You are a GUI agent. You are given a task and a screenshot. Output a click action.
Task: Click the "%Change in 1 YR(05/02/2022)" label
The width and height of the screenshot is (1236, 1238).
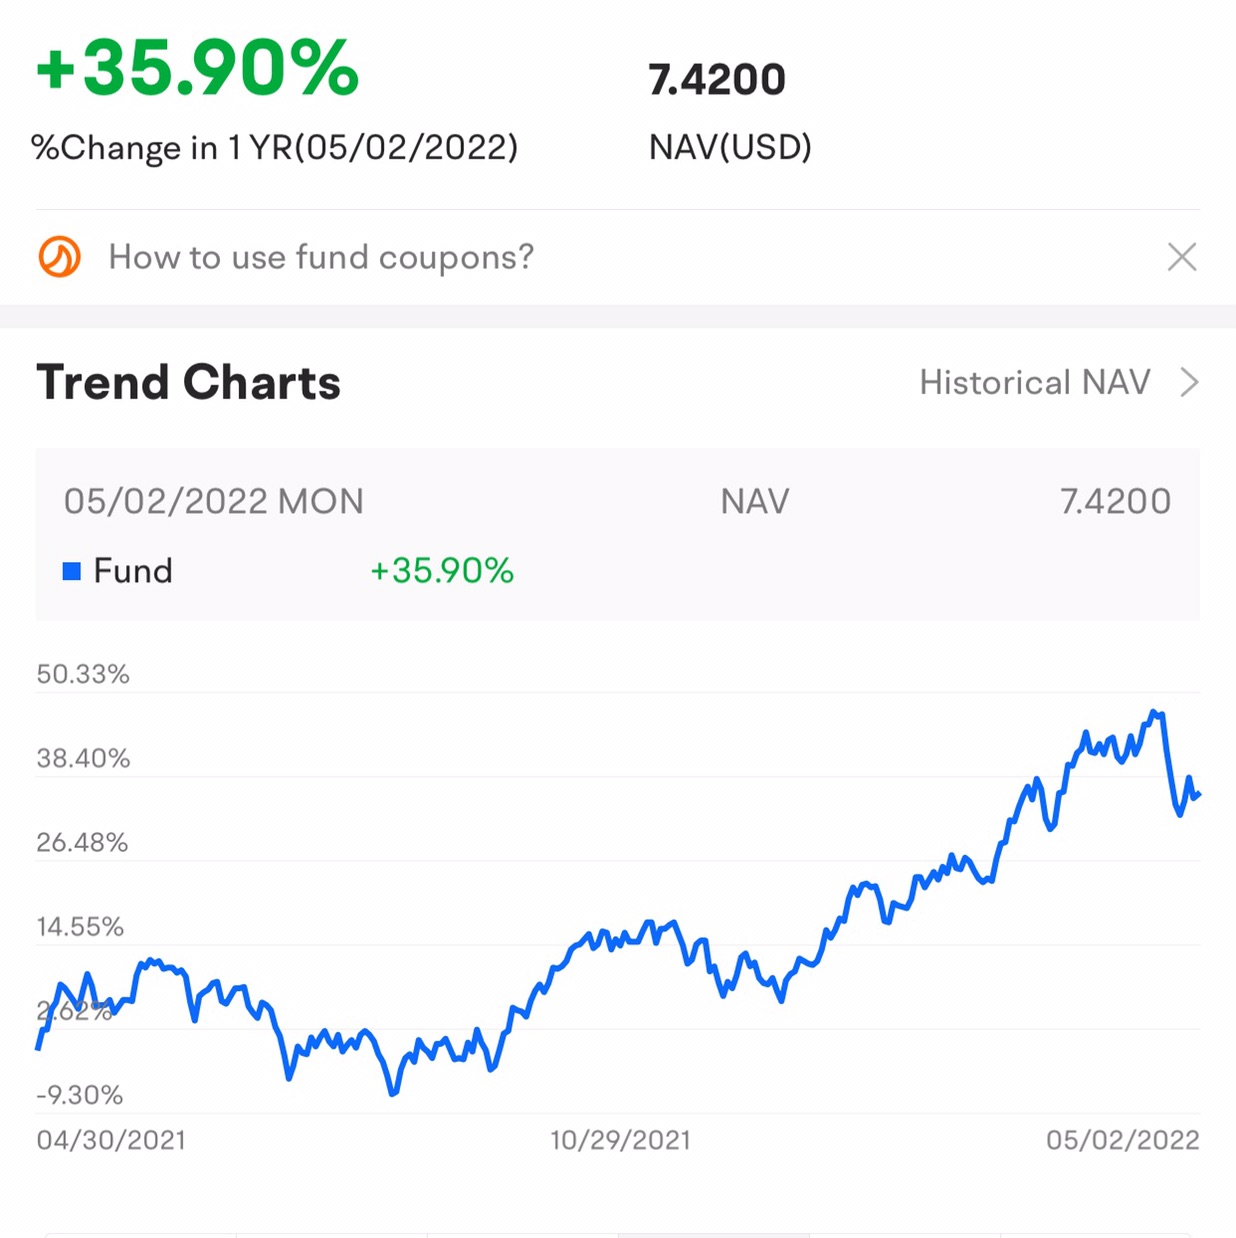(275, 148)
